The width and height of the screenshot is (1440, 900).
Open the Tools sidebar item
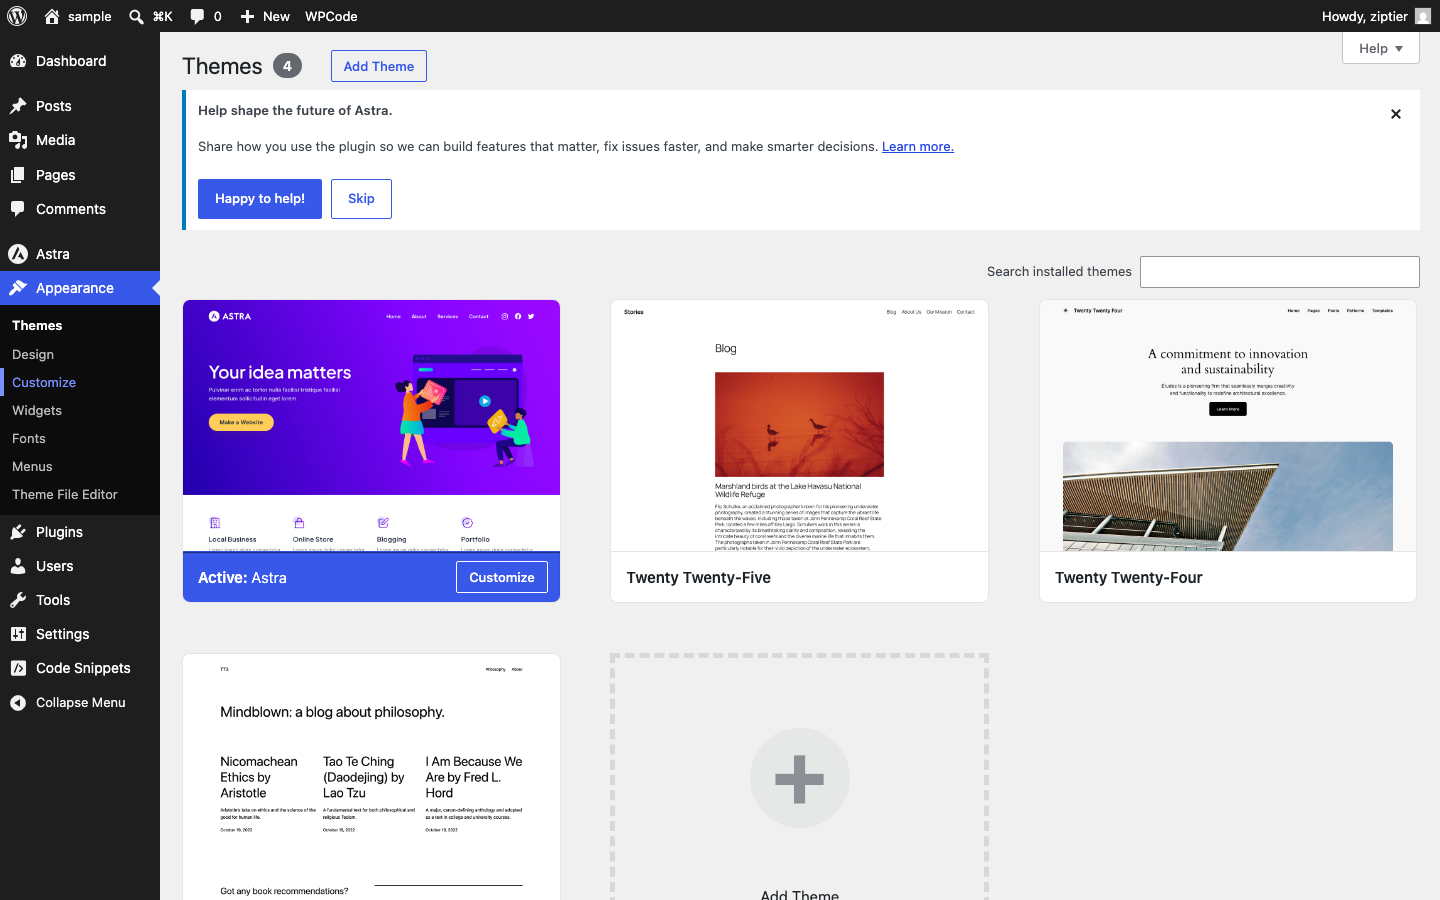click(80, 600)
